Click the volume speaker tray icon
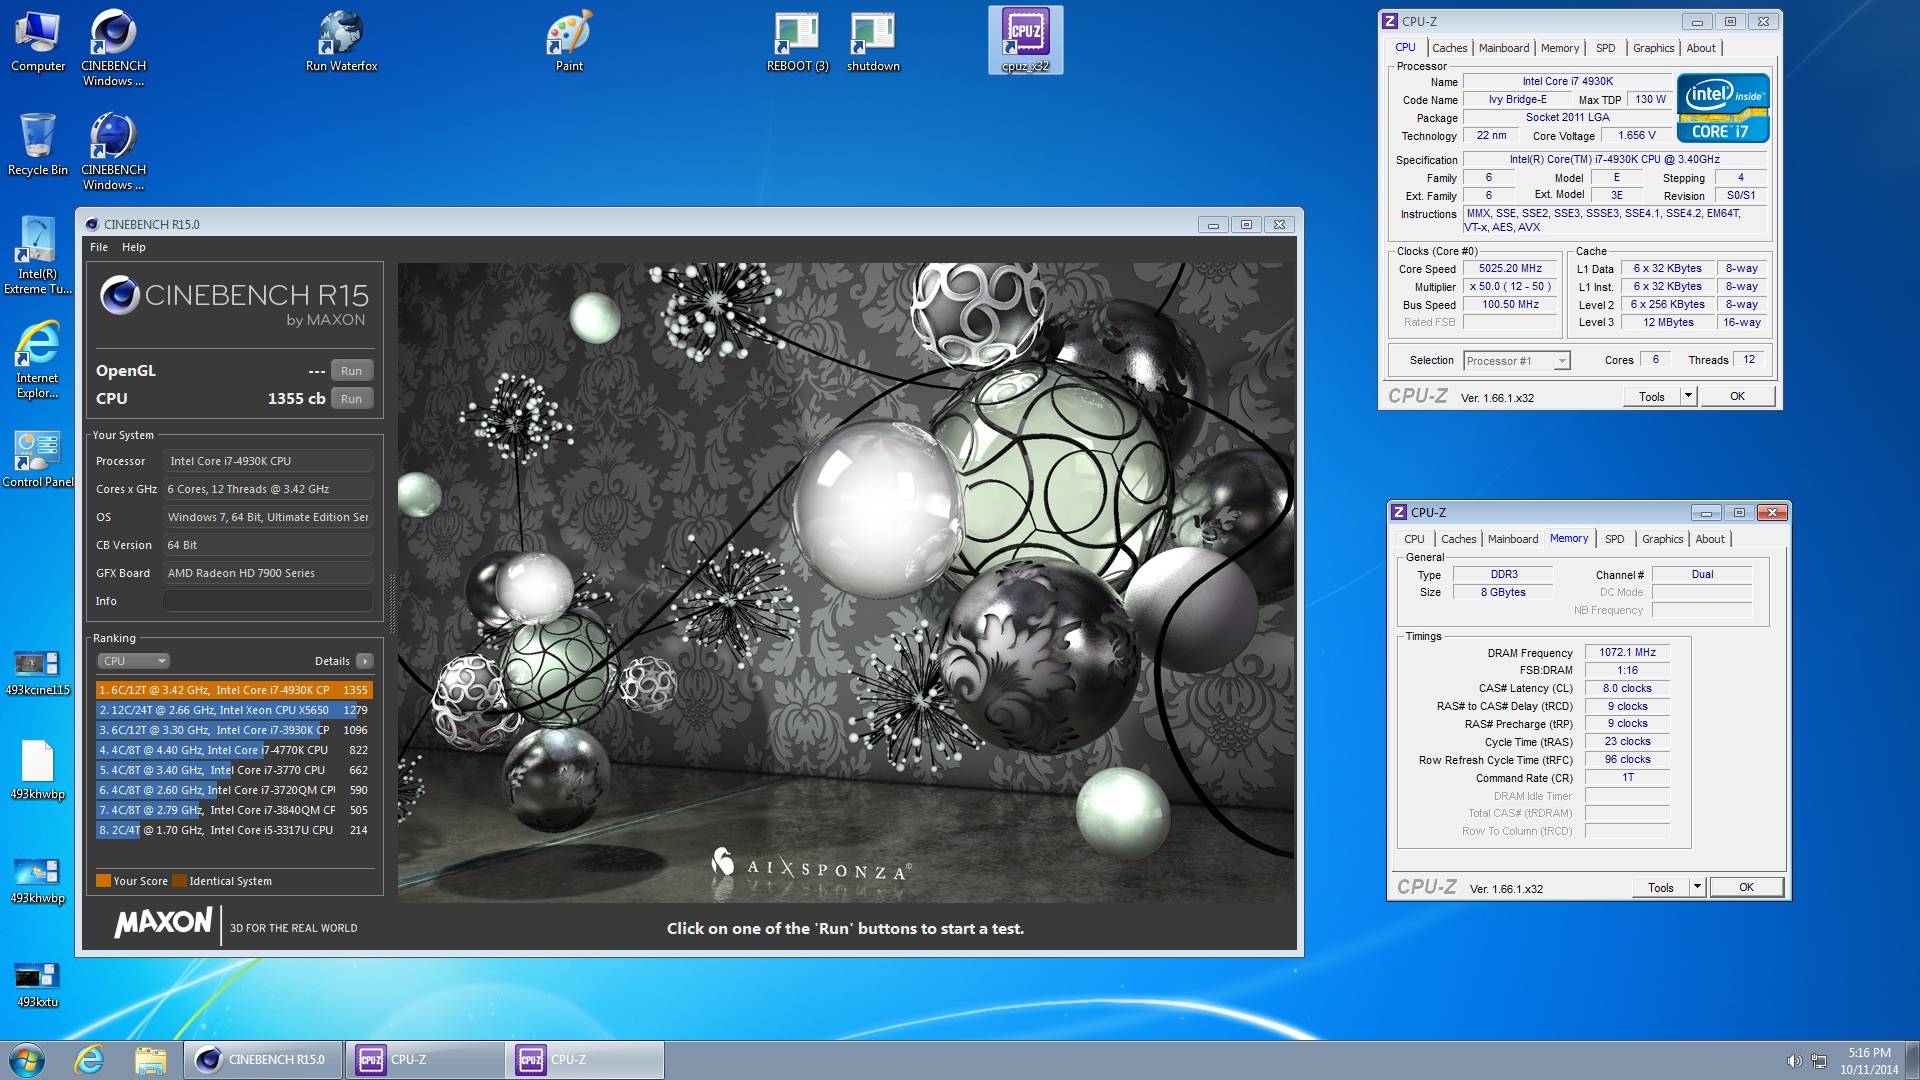Screen dimensions: 1920x1080 pos(1794,1061)
